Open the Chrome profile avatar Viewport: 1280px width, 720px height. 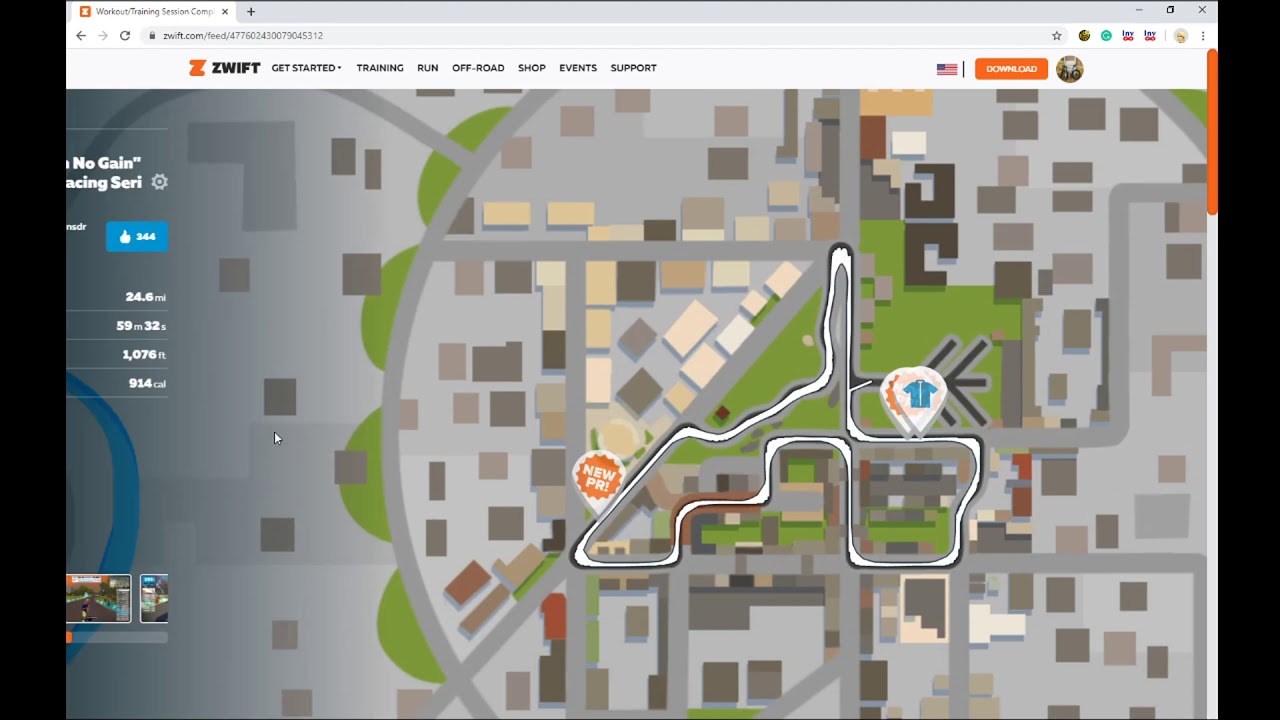pos(1180,35)
